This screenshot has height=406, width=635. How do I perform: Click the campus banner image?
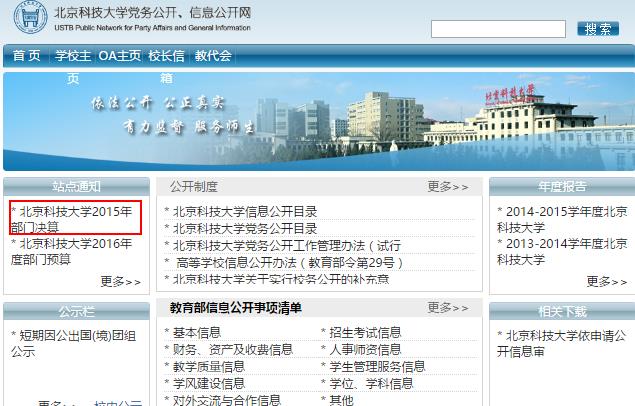click(319, 121)
